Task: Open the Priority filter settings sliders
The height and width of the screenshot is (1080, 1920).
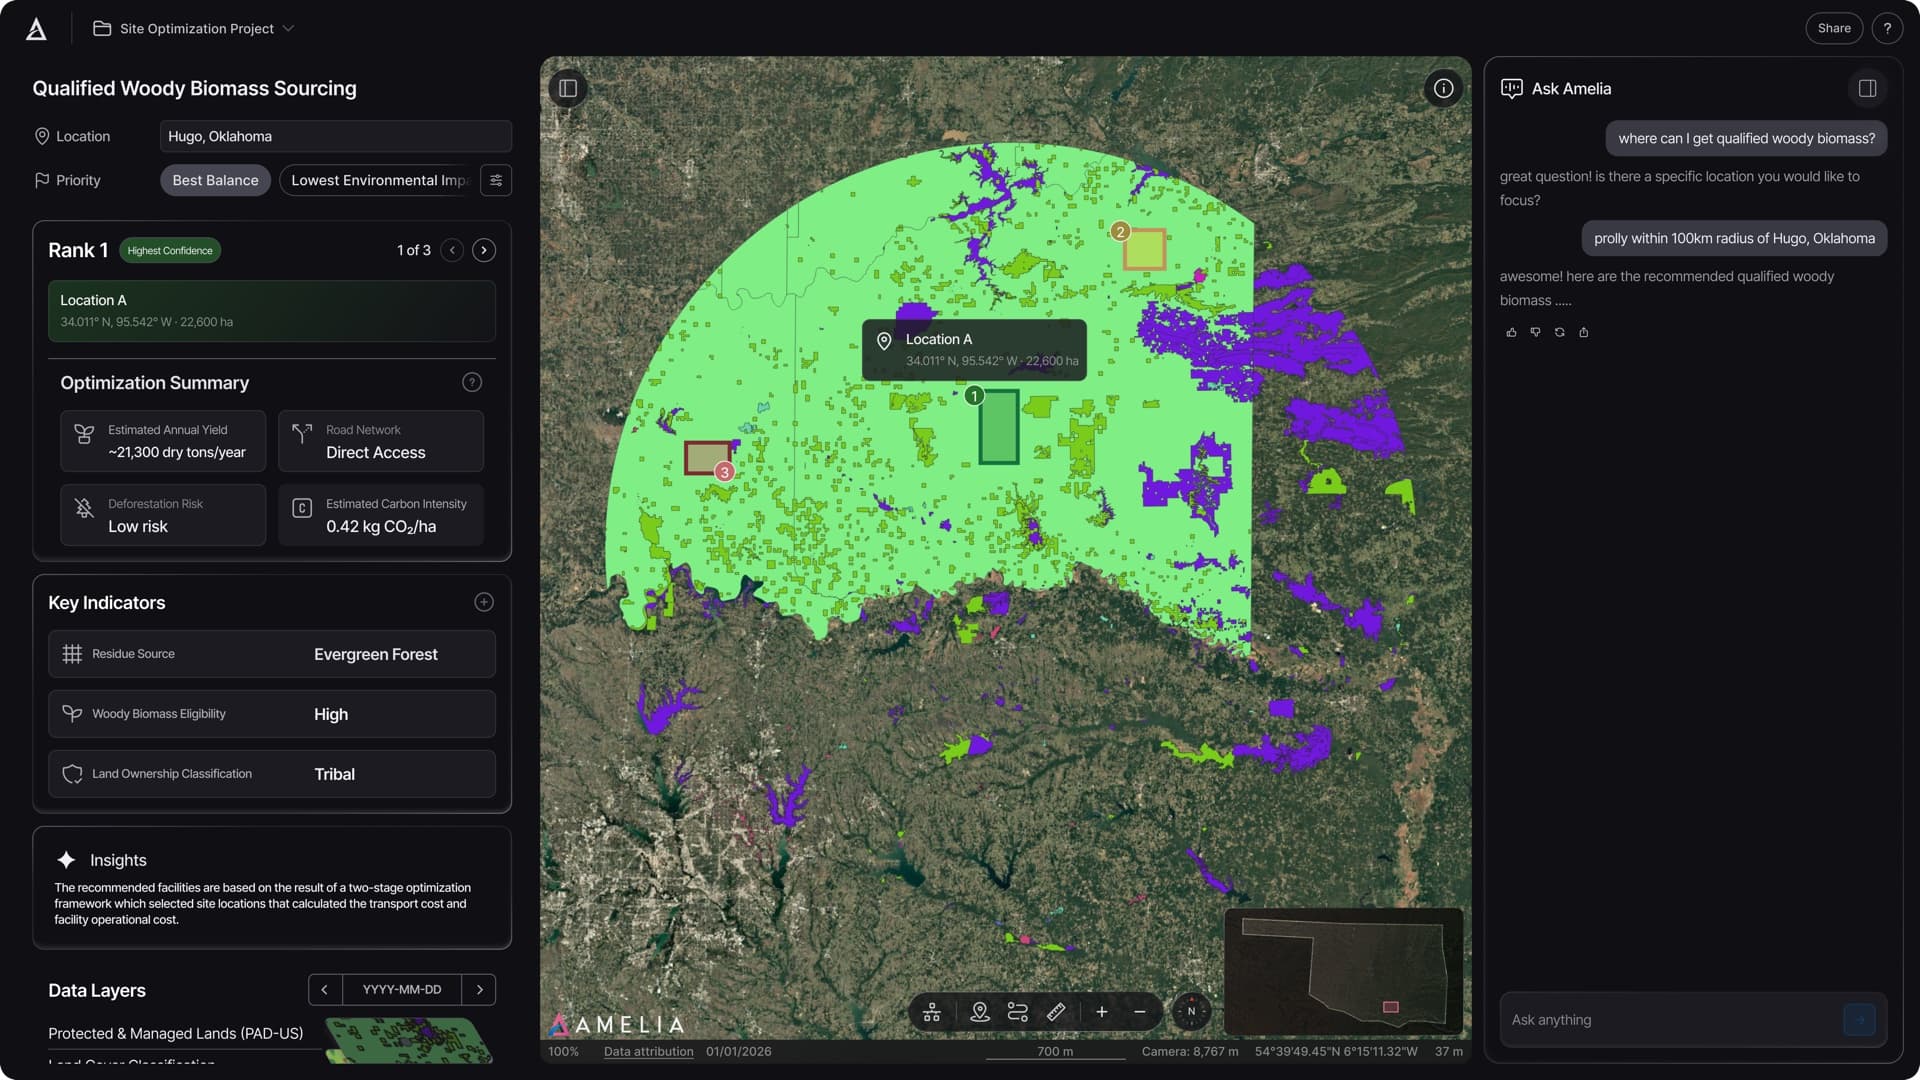Action: pyautogui.click(x=496, y=180)
